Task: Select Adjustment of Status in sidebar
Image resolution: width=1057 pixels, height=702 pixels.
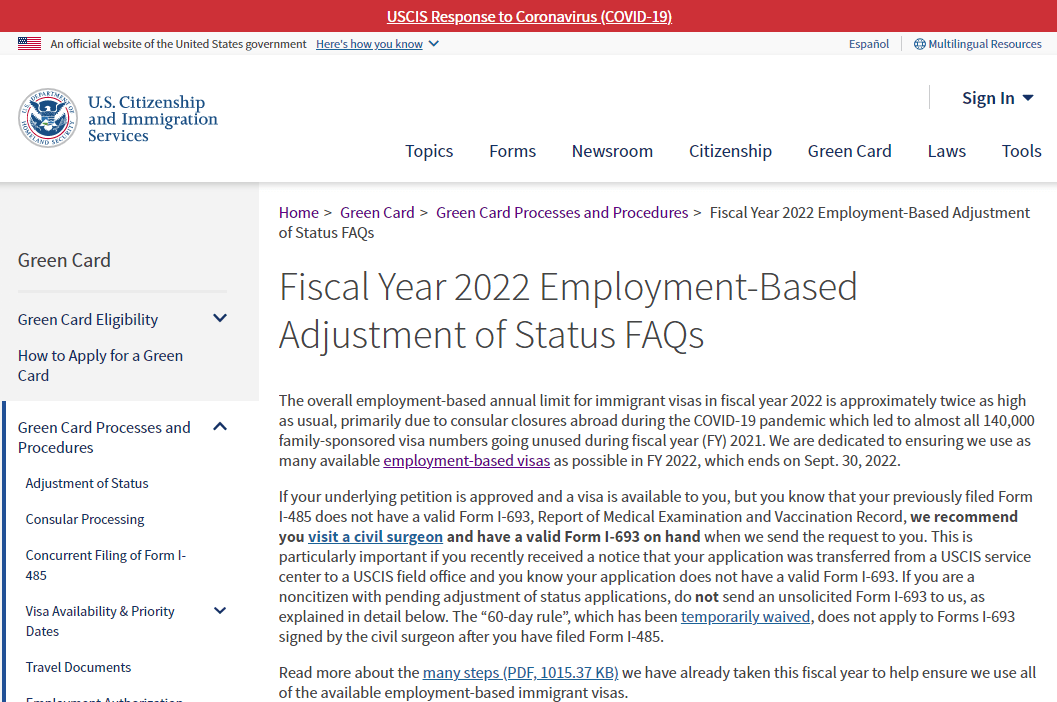Action: (87, 483)
